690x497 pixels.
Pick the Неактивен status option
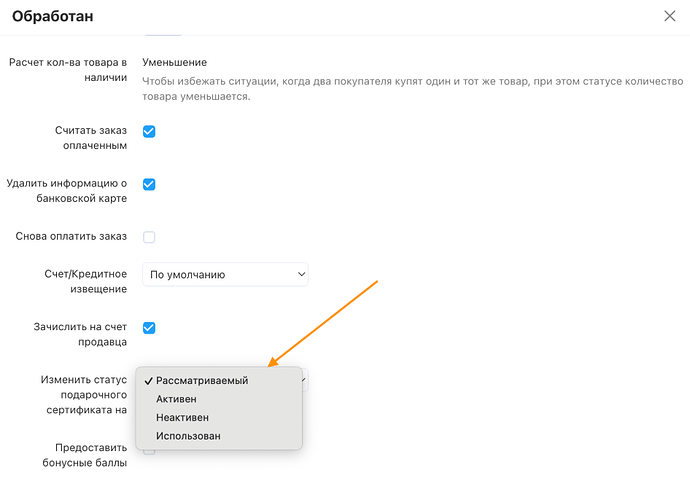click(x=182, y=417)
